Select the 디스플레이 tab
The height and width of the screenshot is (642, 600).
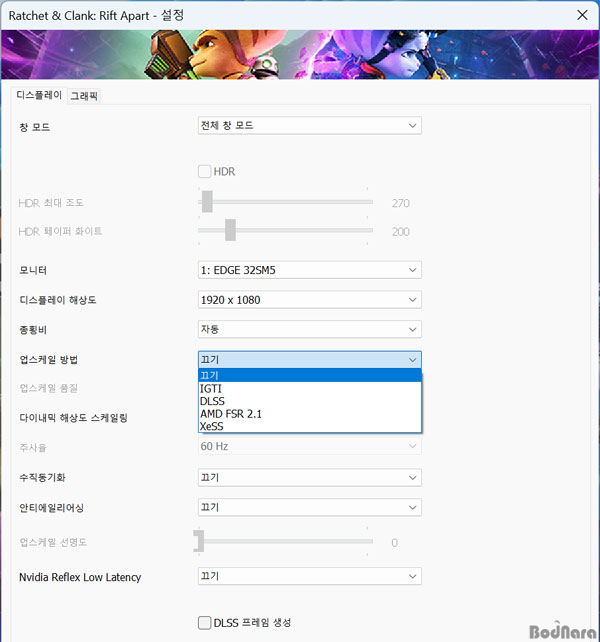coord(39,95)
